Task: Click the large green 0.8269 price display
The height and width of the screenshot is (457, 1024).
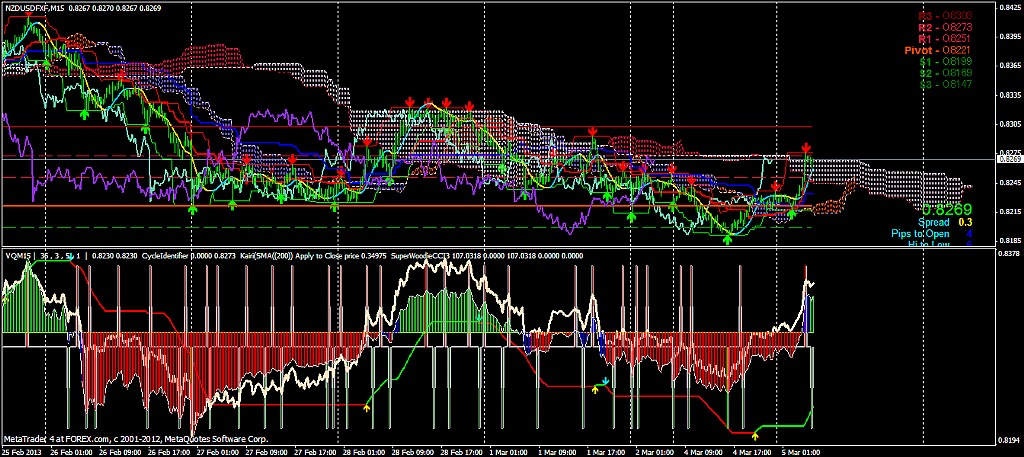Action: pos(947,210)
